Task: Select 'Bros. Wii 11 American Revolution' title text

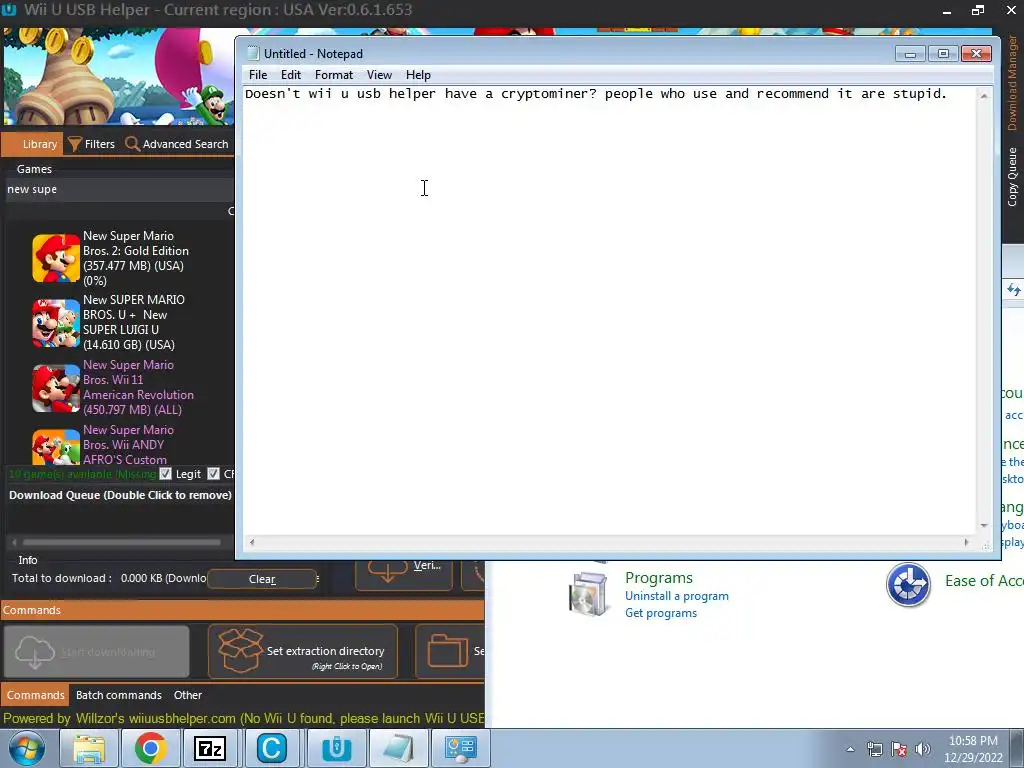Action: [138, 387]
